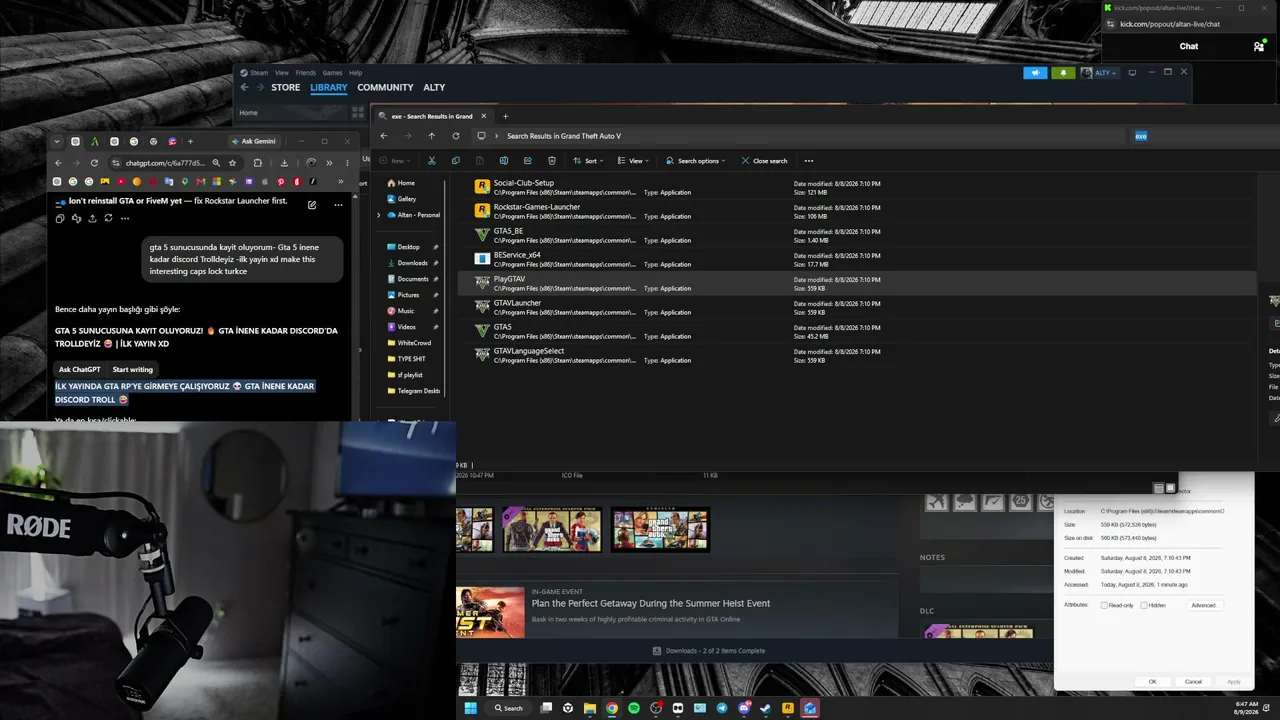This screenshot has width=1280, height=720.
Task: Select the PlayGTAV application result
Action: (856, 284)
